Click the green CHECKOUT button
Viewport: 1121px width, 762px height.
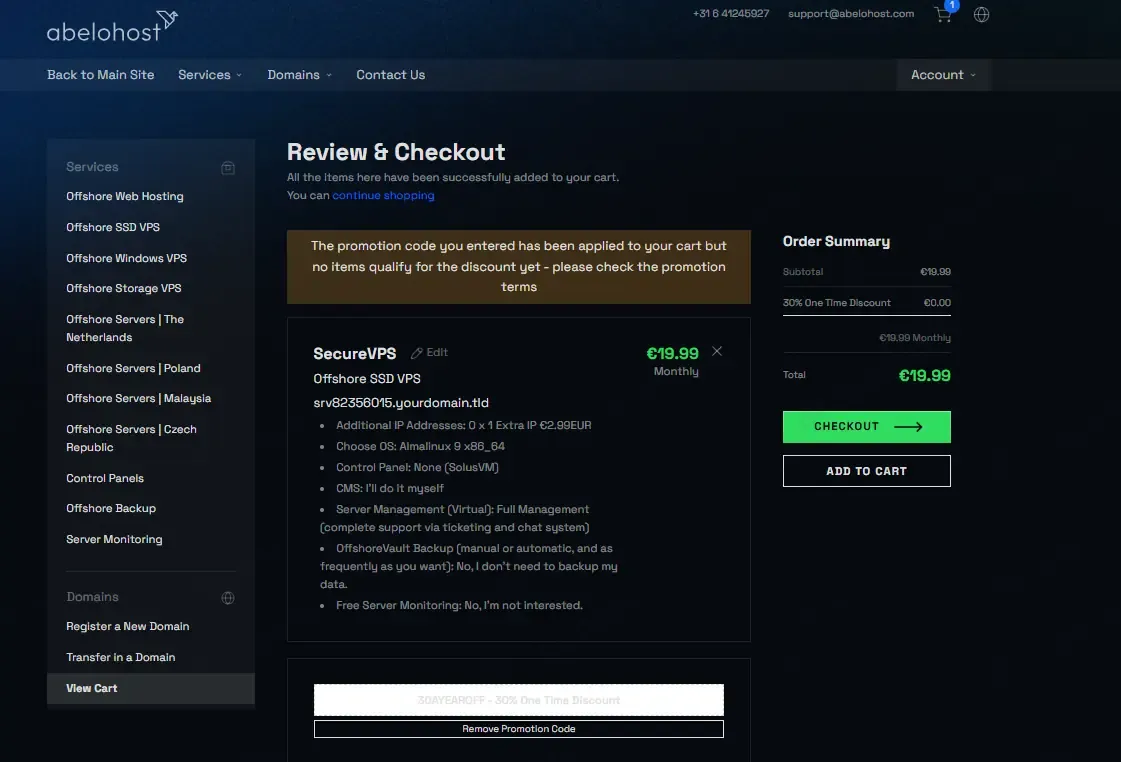pos(866,427)
